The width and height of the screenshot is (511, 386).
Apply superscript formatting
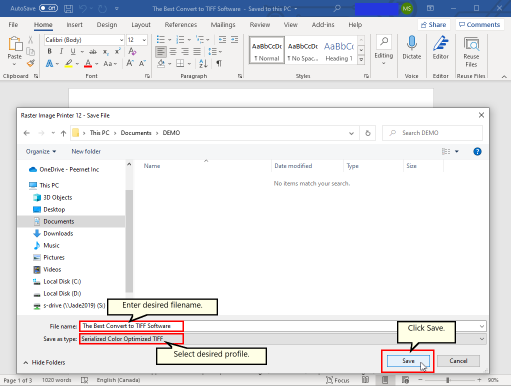pyautogui.click(x=117, y=52)
